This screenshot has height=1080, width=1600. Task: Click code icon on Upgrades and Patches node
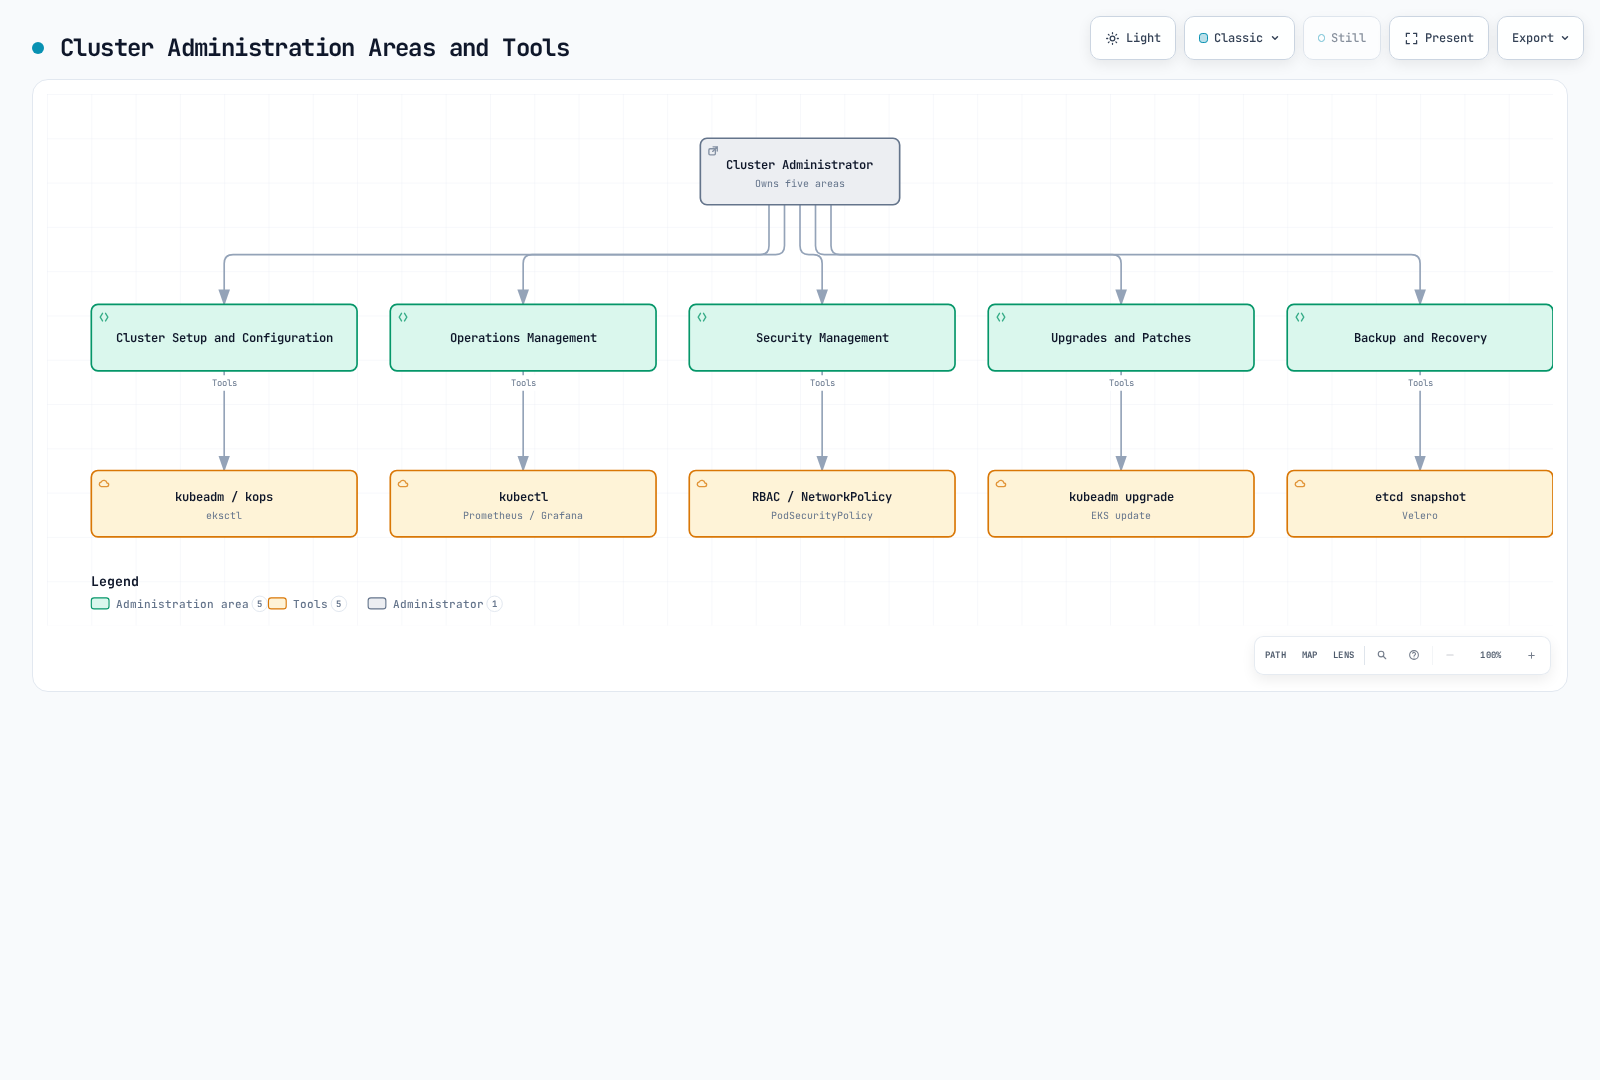(x=1001, y=317)
